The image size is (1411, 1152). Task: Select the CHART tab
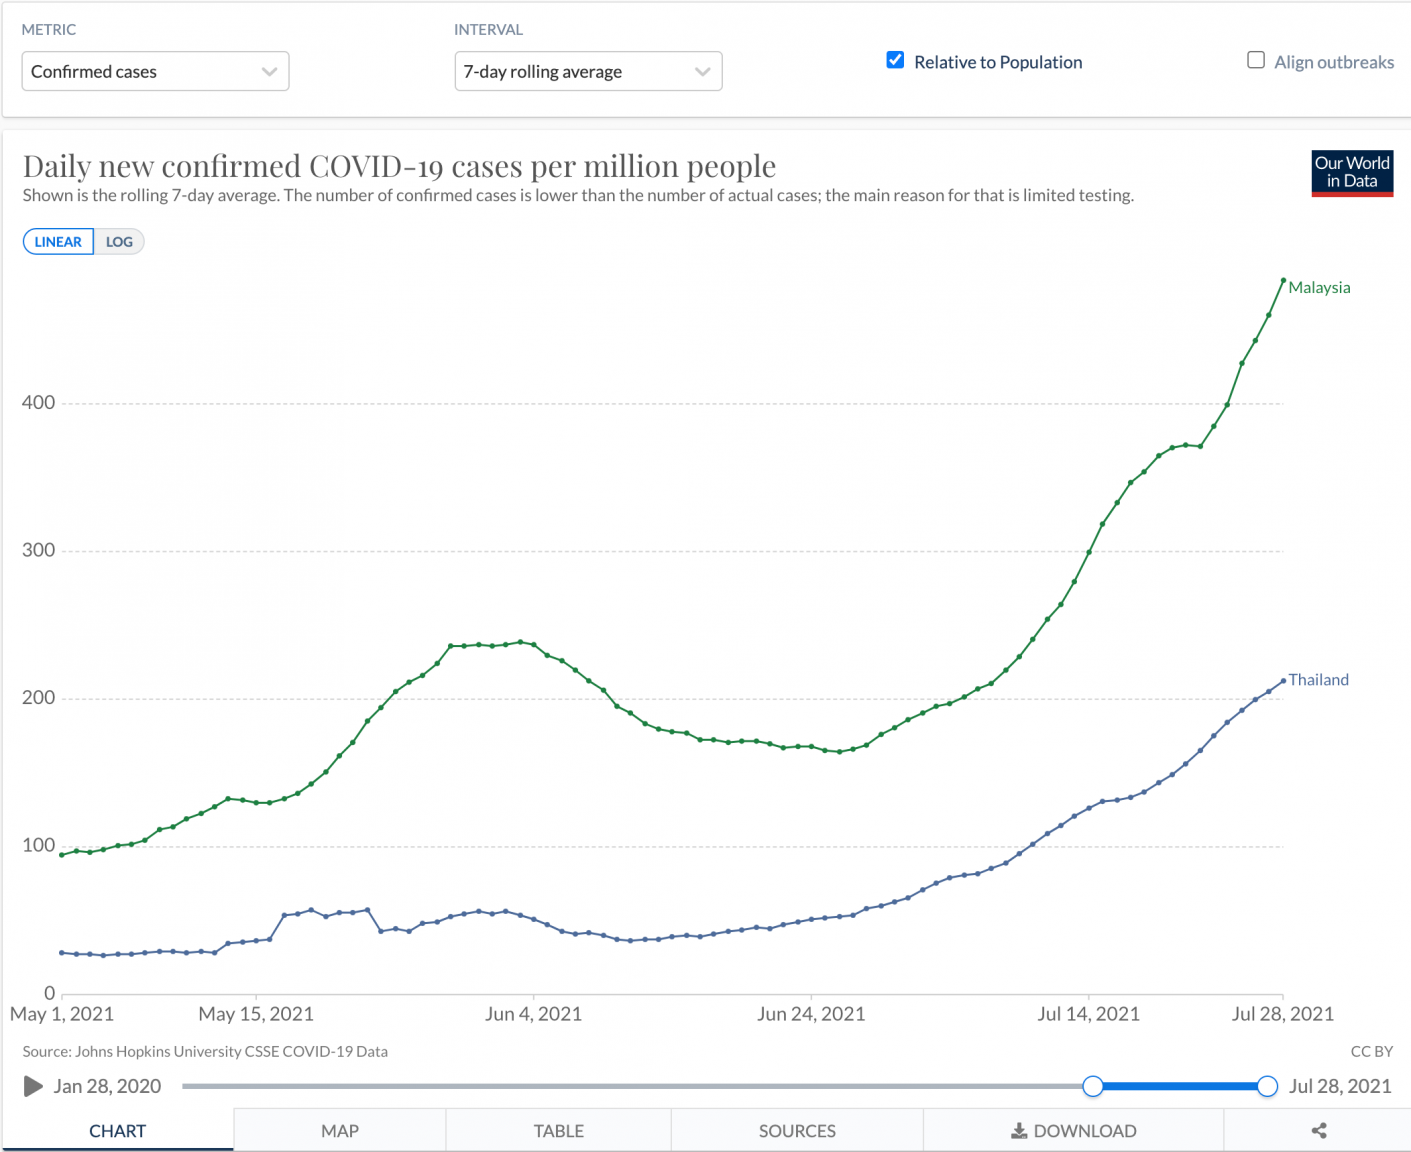pos(117,1131)
